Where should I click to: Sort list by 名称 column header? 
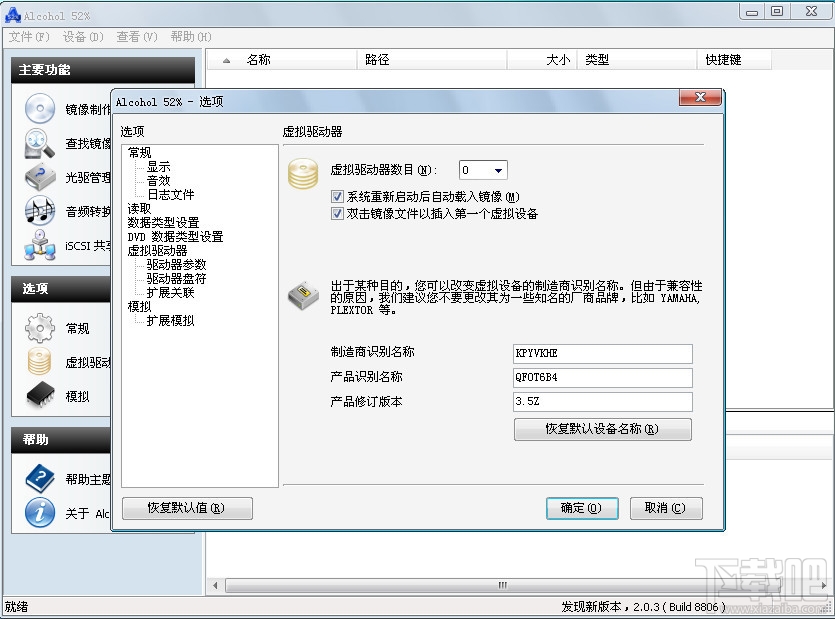pos(282,60)
